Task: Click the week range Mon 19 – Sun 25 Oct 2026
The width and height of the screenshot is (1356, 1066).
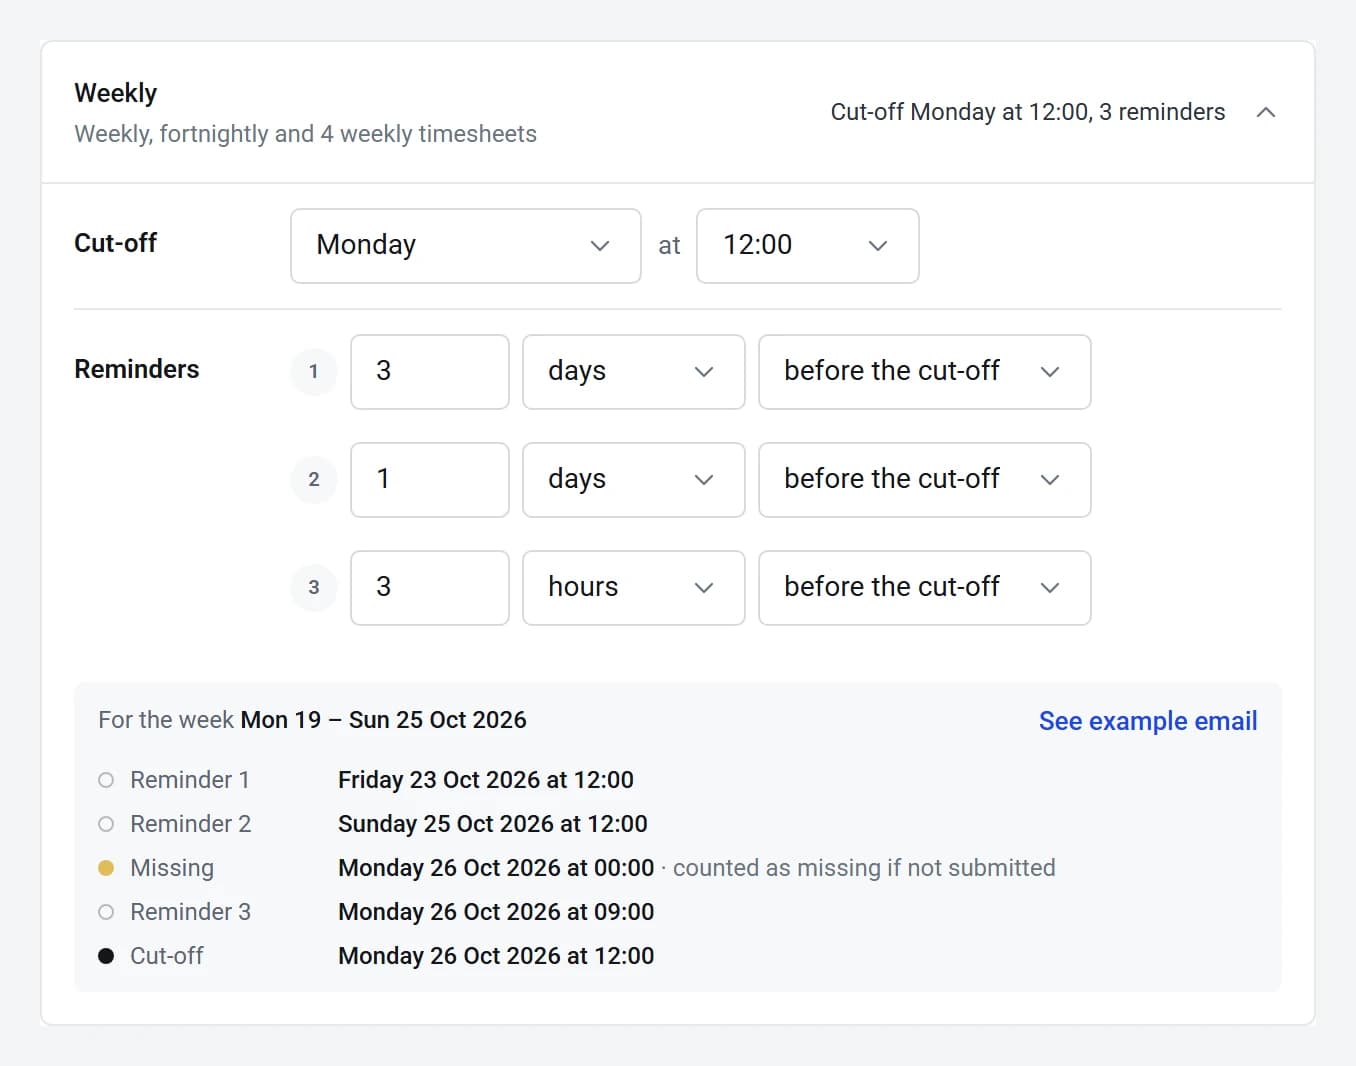Action: 384,720
